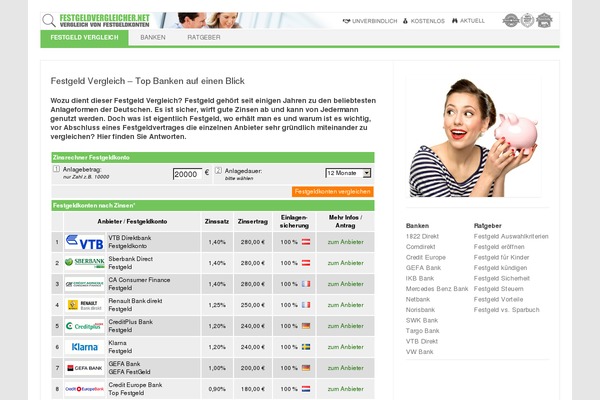This screenshot has height=400, width=600.
Task: Open the Targo Bank sidebar link
Action: 422,331
